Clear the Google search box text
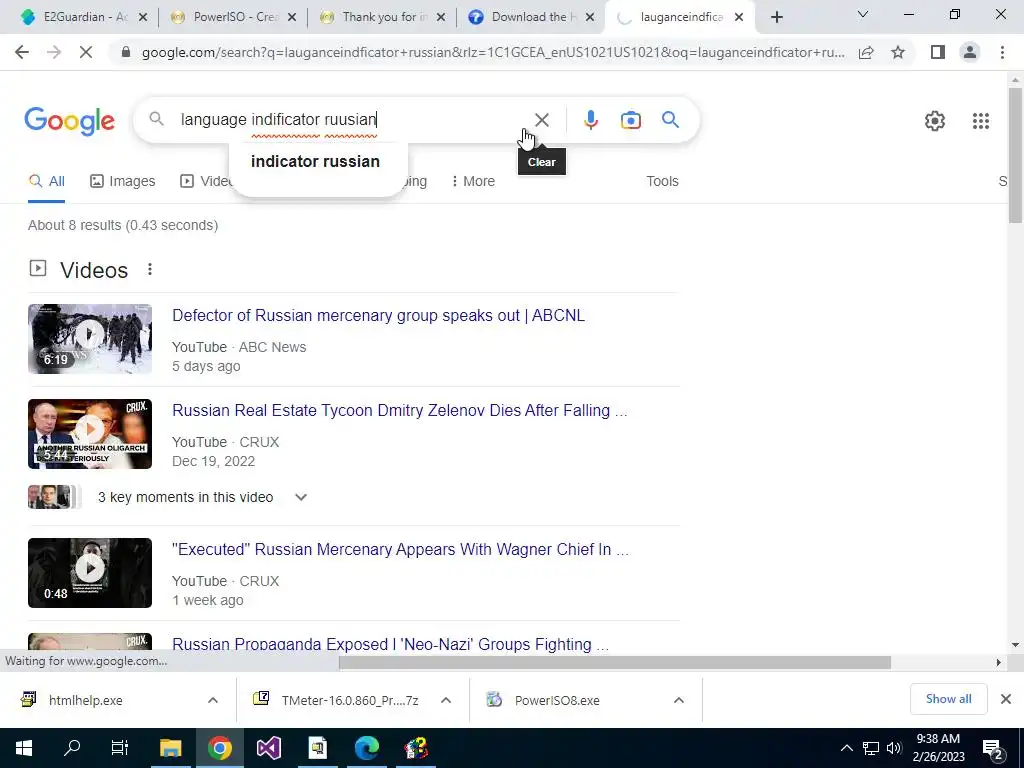1024x768 pixels. click(x=541, y=120)
